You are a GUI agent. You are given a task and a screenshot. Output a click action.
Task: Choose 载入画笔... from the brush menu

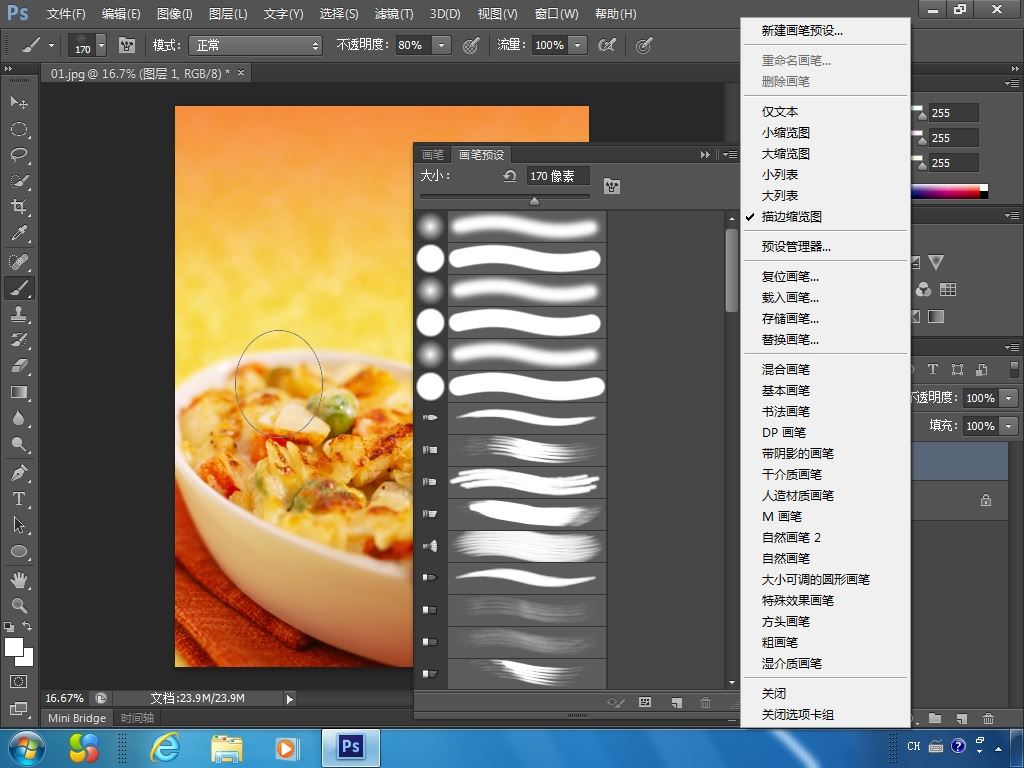pyautogui.click(x=790, y=297)
